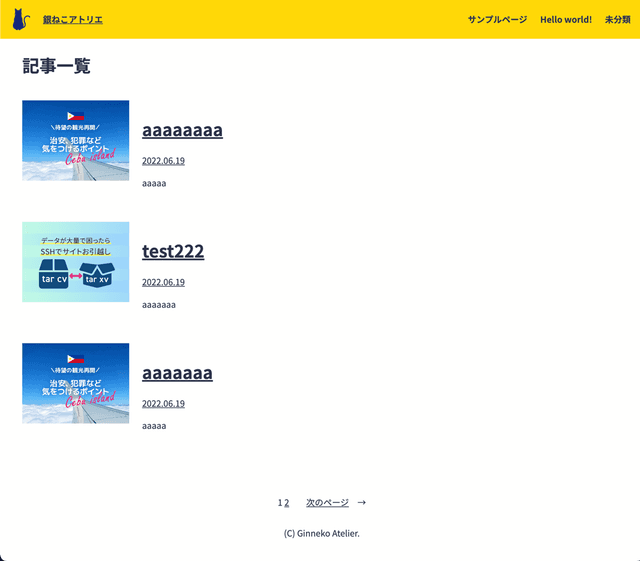Image resolution: width=640 pixels, height=561 pixels.
Task: Open サンプルページ in the navigation menu
Action: (x=497, y=20)
